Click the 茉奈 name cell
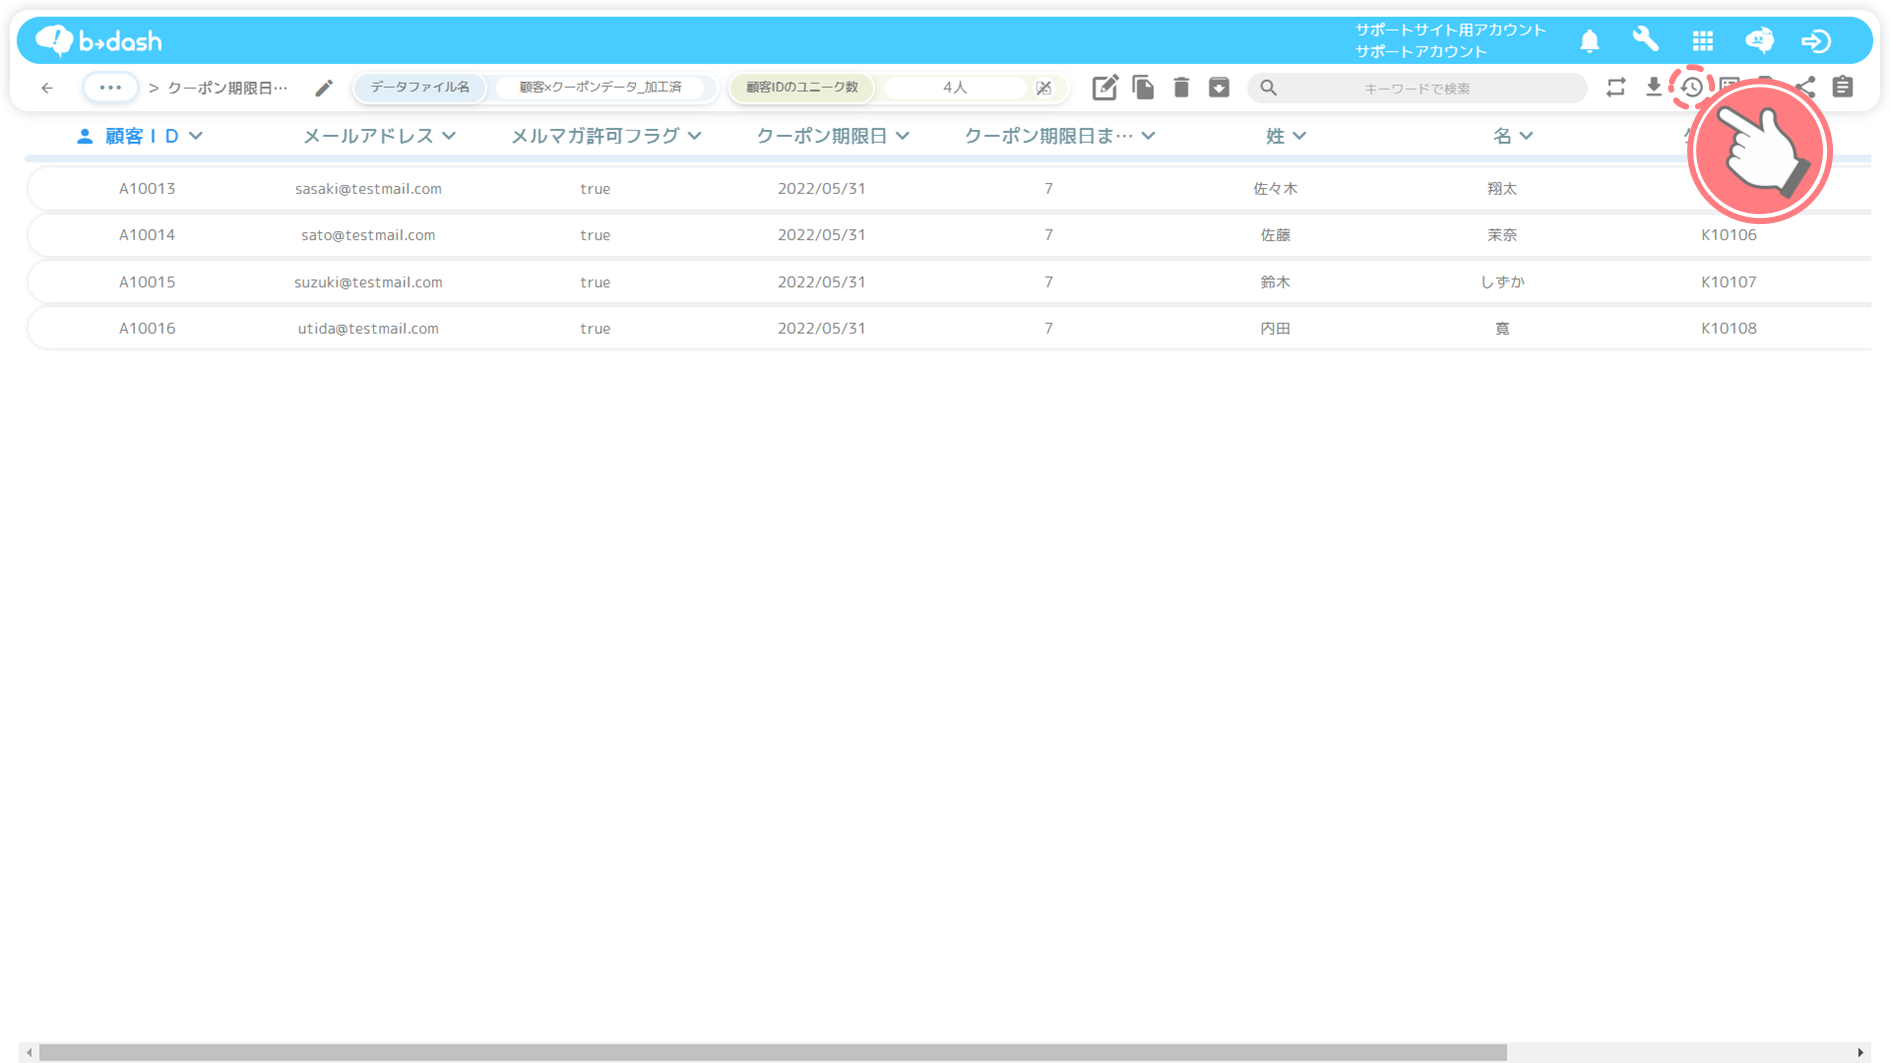The image size is (1890, 1063). click(x=1502, y=235)
